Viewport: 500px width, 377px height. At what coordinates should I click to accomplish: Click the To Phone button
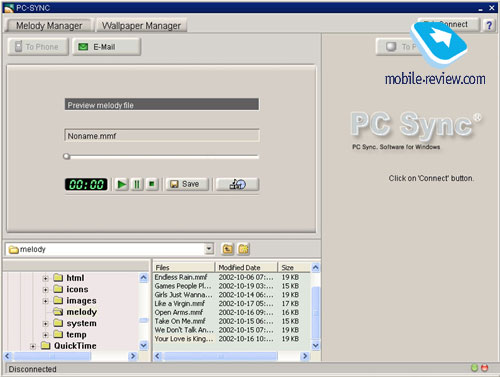coord(38,47)
